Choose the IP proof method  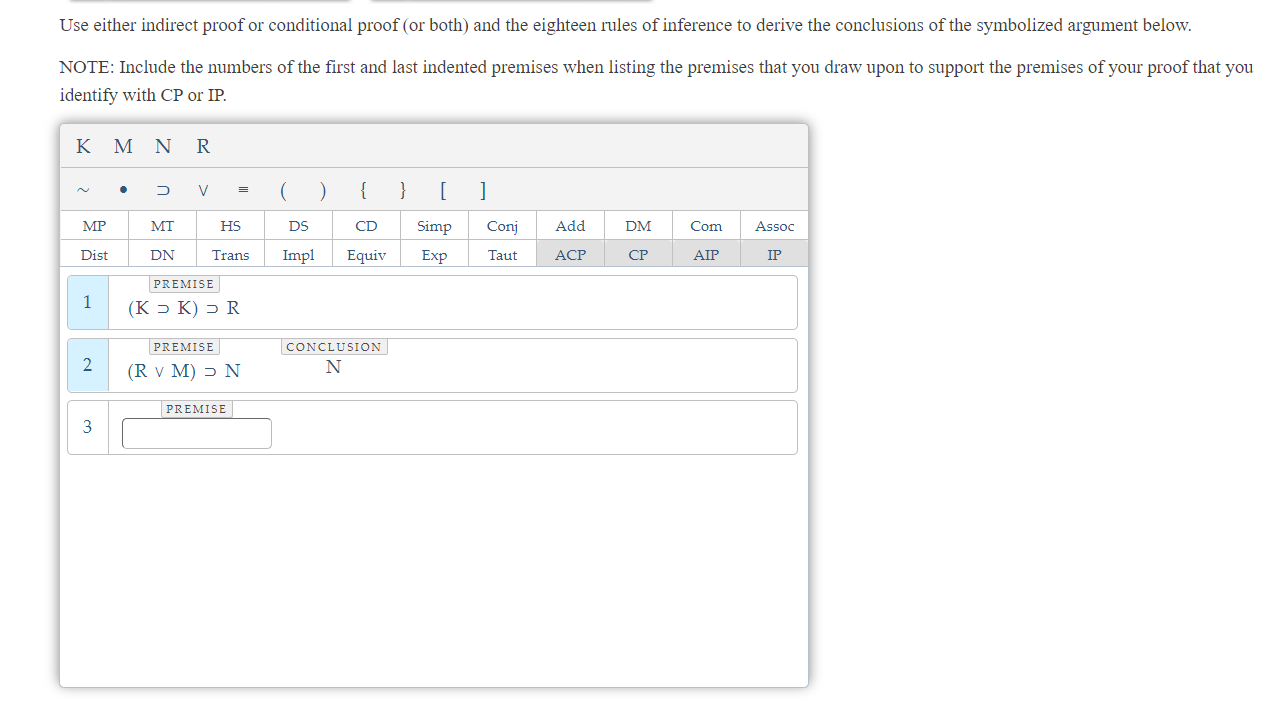[773, 254]
